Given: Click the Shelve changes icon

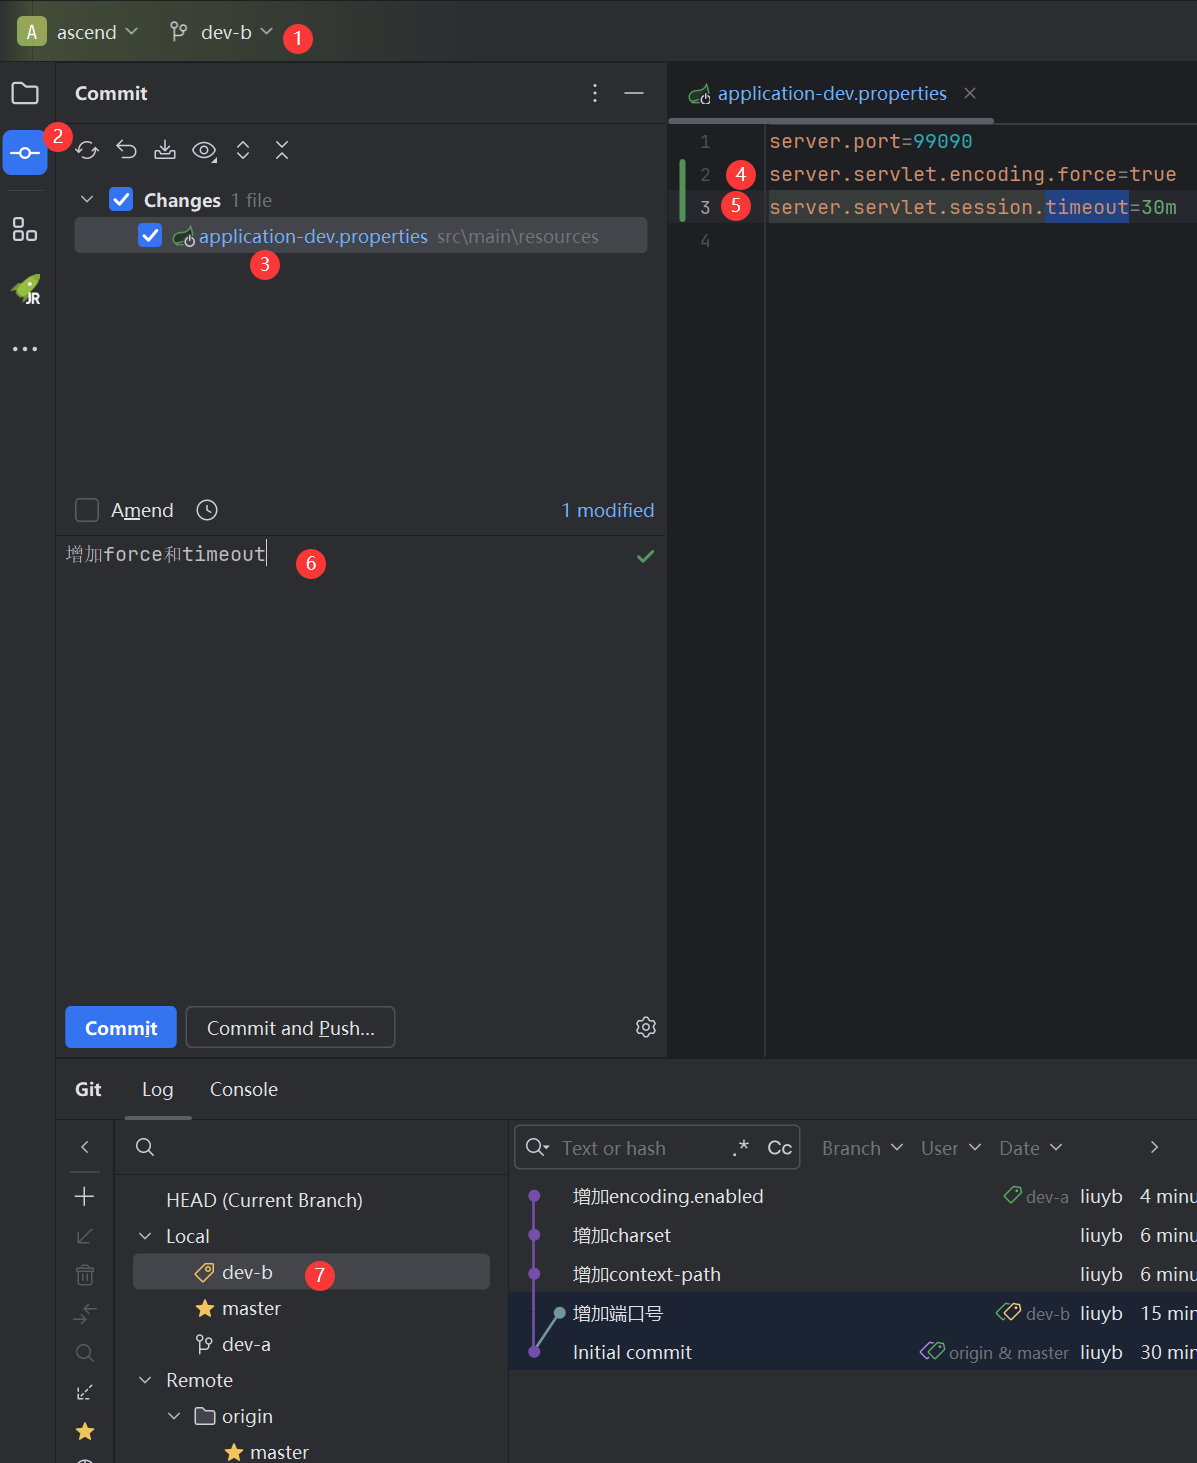Looking at the screenshot, I should [165, 150].
